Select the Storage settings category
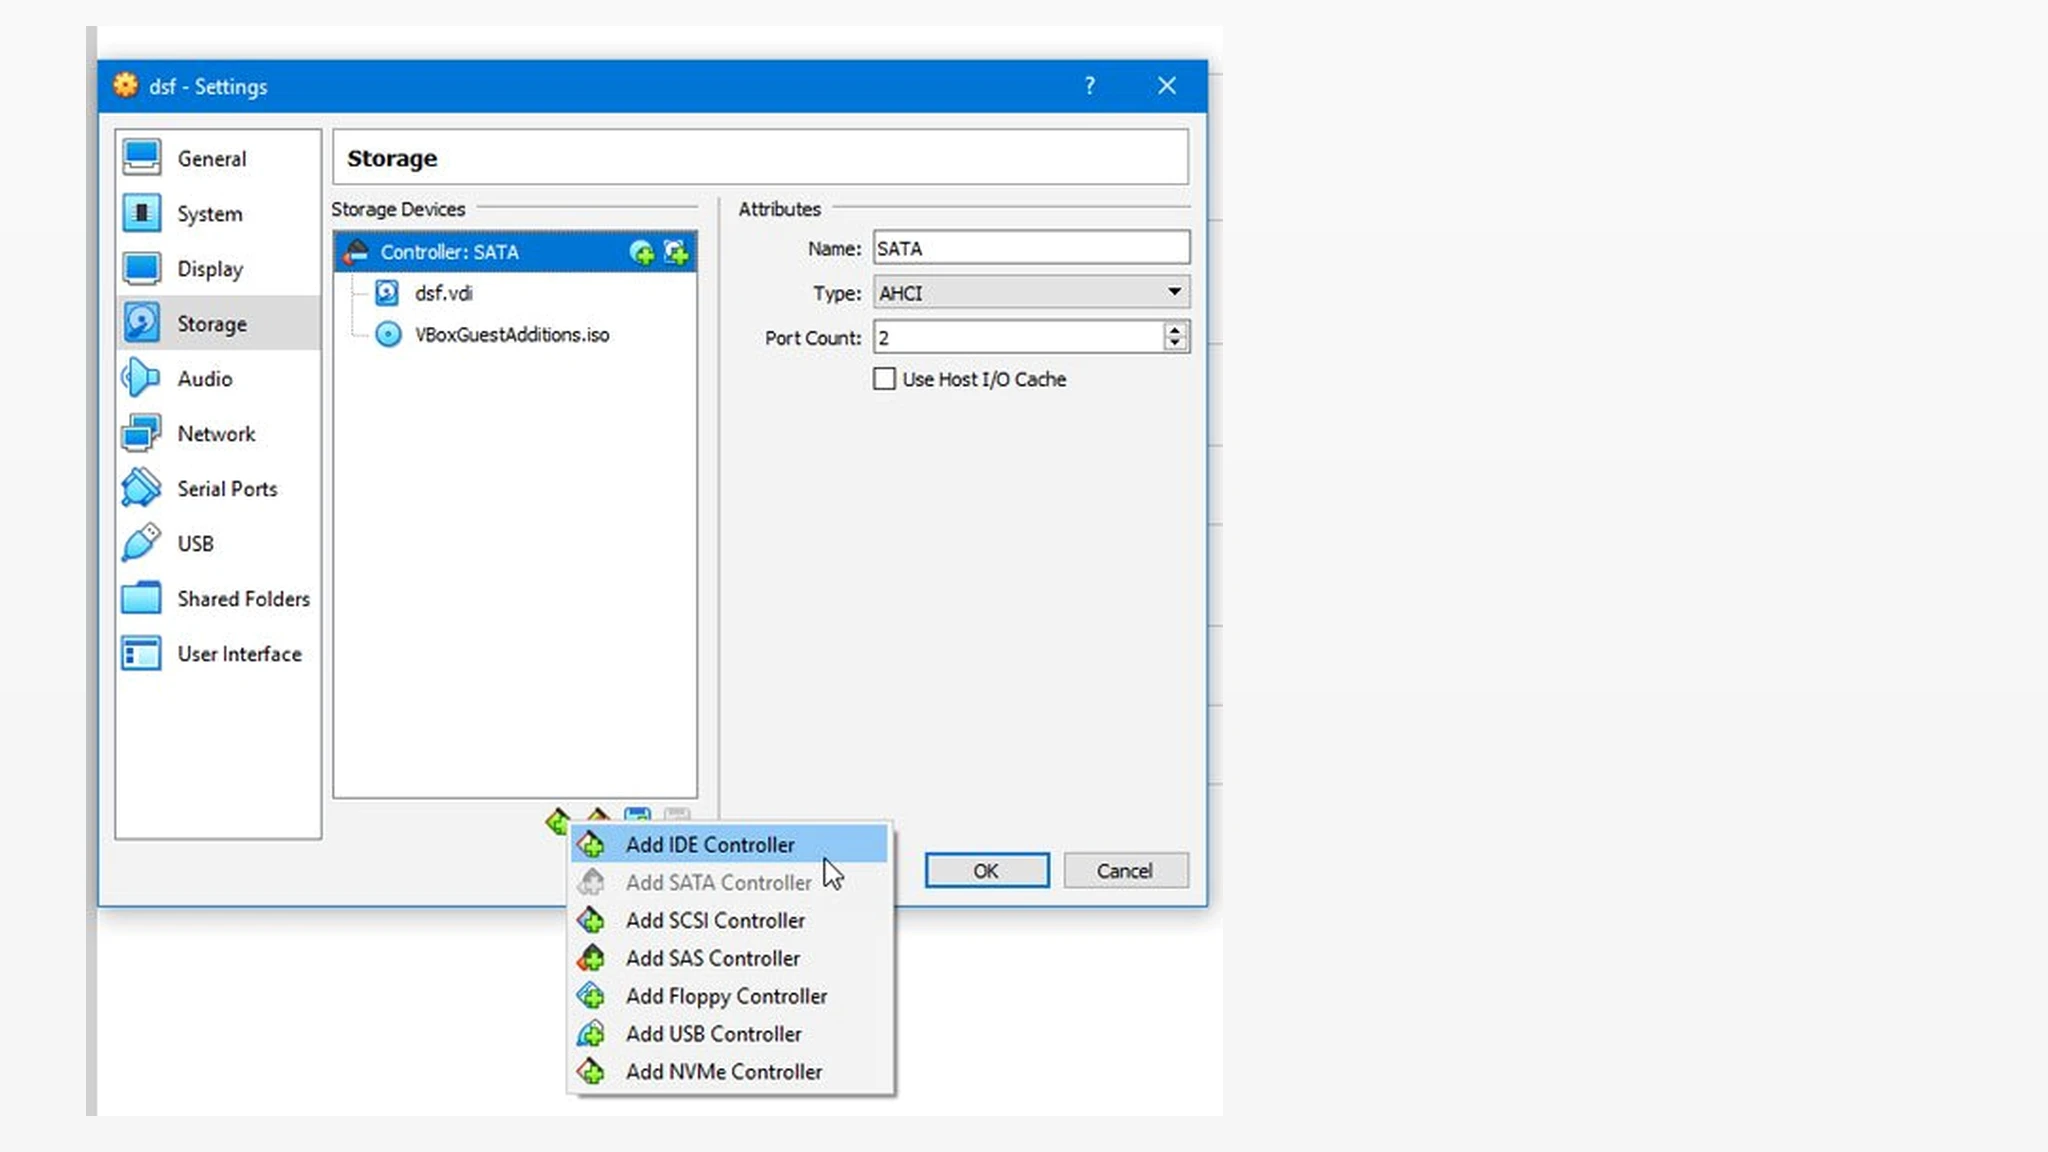2048x1152 pixels. click(x=218, y=323)
